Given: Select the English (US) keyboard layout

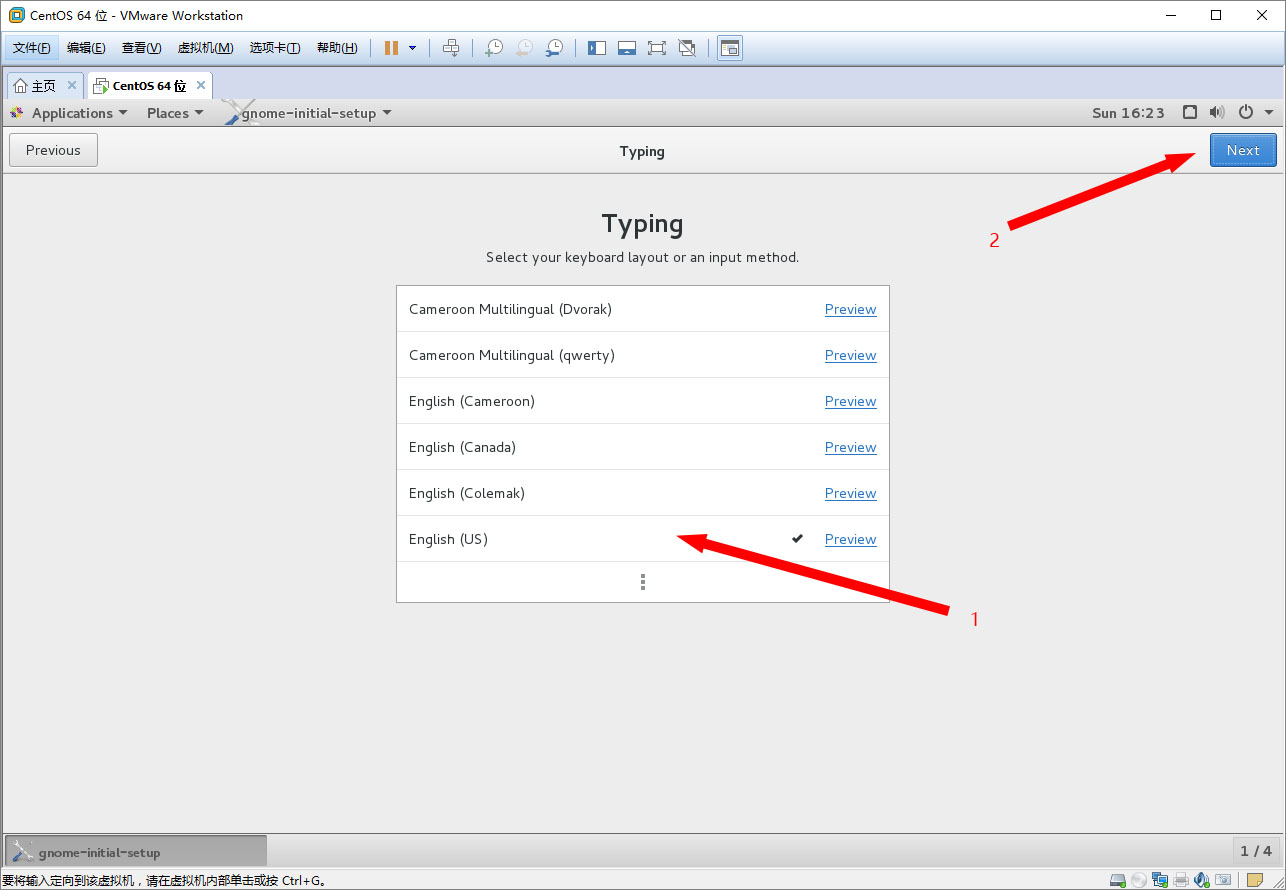Looking at the screenshot, I should 448,539.
